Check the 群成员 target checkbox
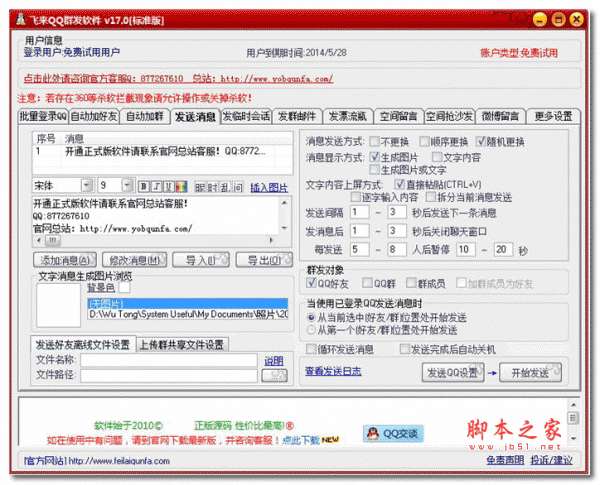Image resolution: width=600 pixels, height=485 pixels. point(411,283)
